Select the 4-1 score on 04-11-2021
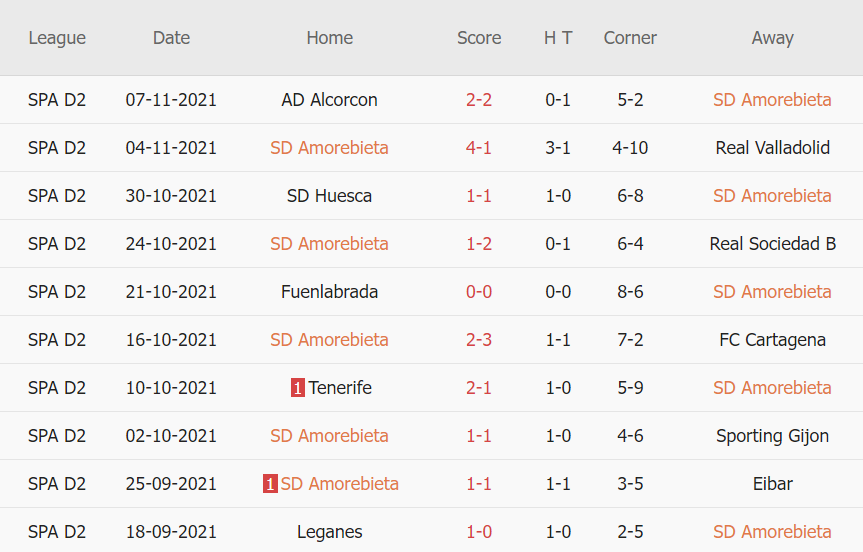Screen dimensions: 863x552 [x=479, y=148]
